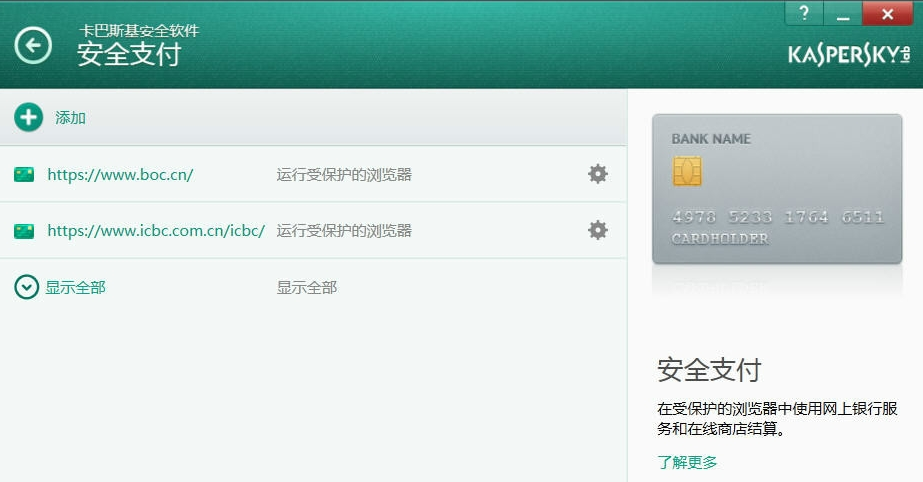Expand the list with the 显示全部 chevron icon

tap(26, 287)
